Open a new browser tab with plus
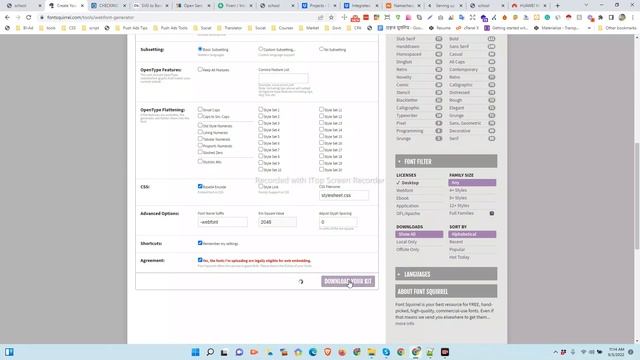The width and height of the screenshot is (640, 360). (557, 6)
